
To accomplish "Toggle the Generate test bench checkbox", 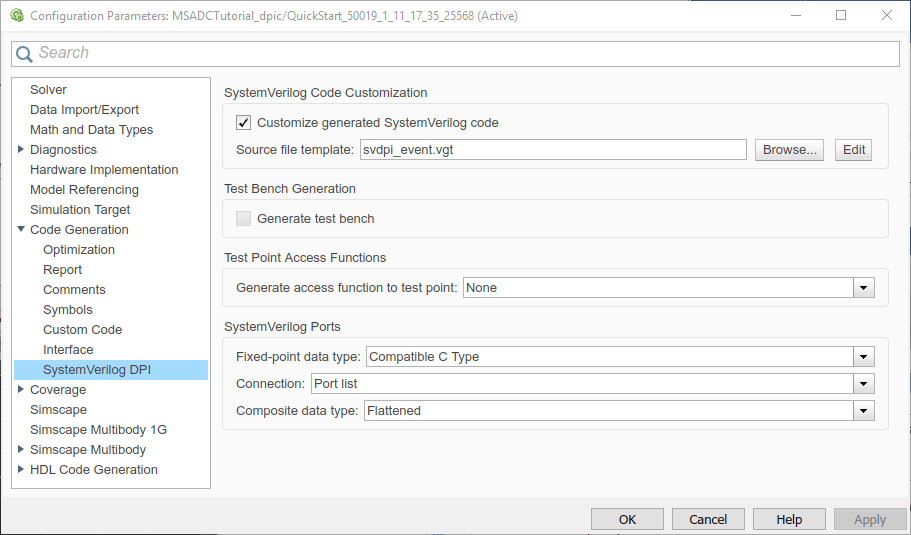I will (x=243, y=218).
